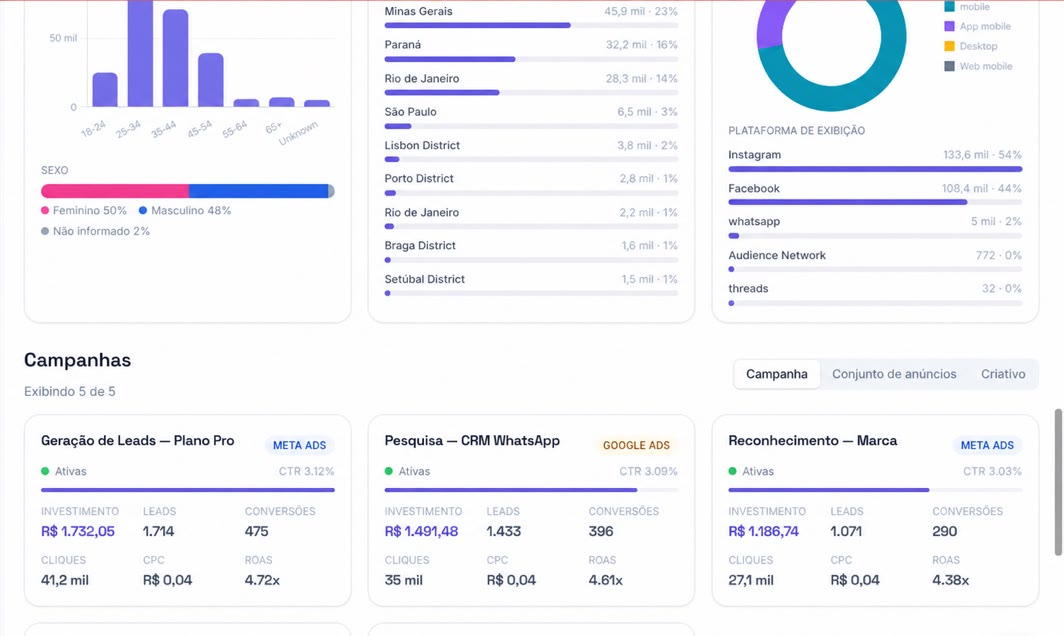Select the Braga District row

click(531, 252)
